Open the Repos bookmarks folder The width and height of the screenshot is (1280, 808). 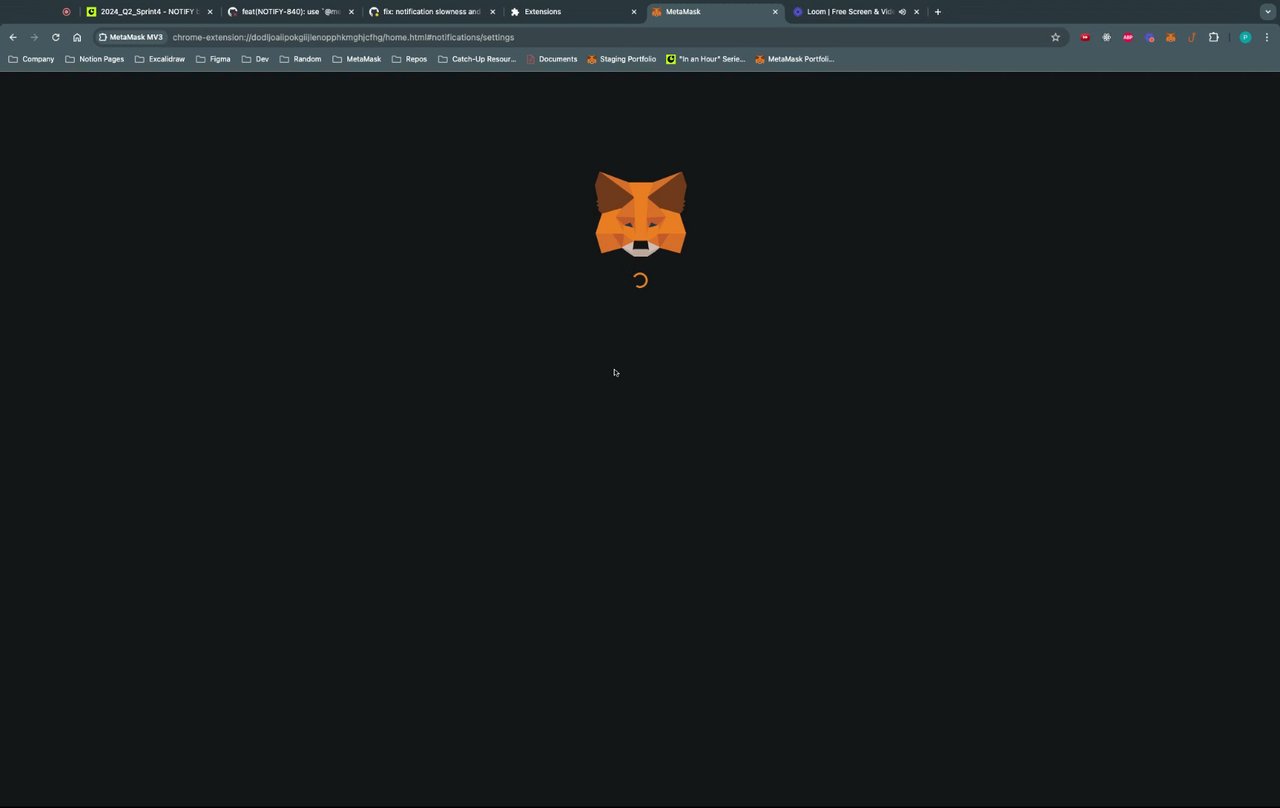tap(409, 59)
